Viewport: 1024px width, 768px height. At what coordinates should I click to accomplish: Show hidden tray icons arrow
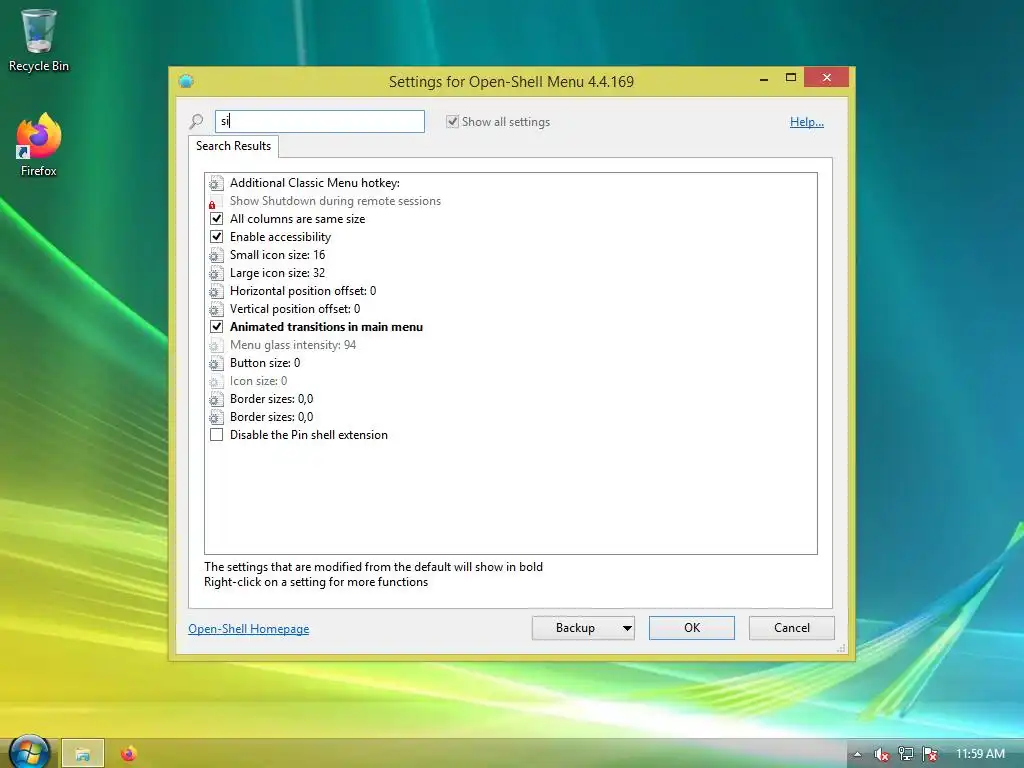click(x=857, y=754)
